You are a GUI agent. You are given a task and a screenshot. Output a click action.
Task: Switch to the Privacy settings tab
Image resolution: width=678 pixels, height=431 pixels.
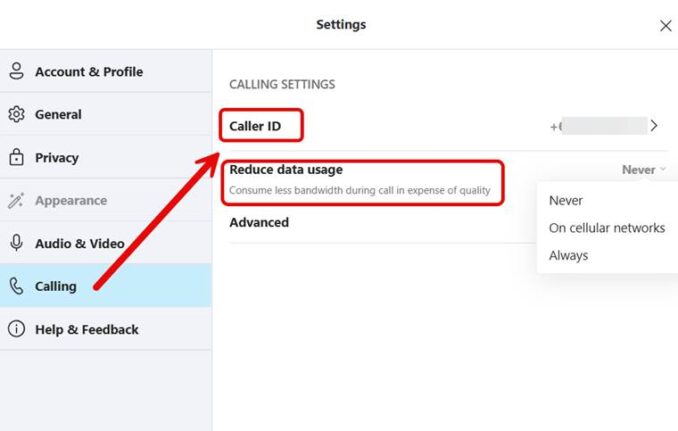coord(56,157)
